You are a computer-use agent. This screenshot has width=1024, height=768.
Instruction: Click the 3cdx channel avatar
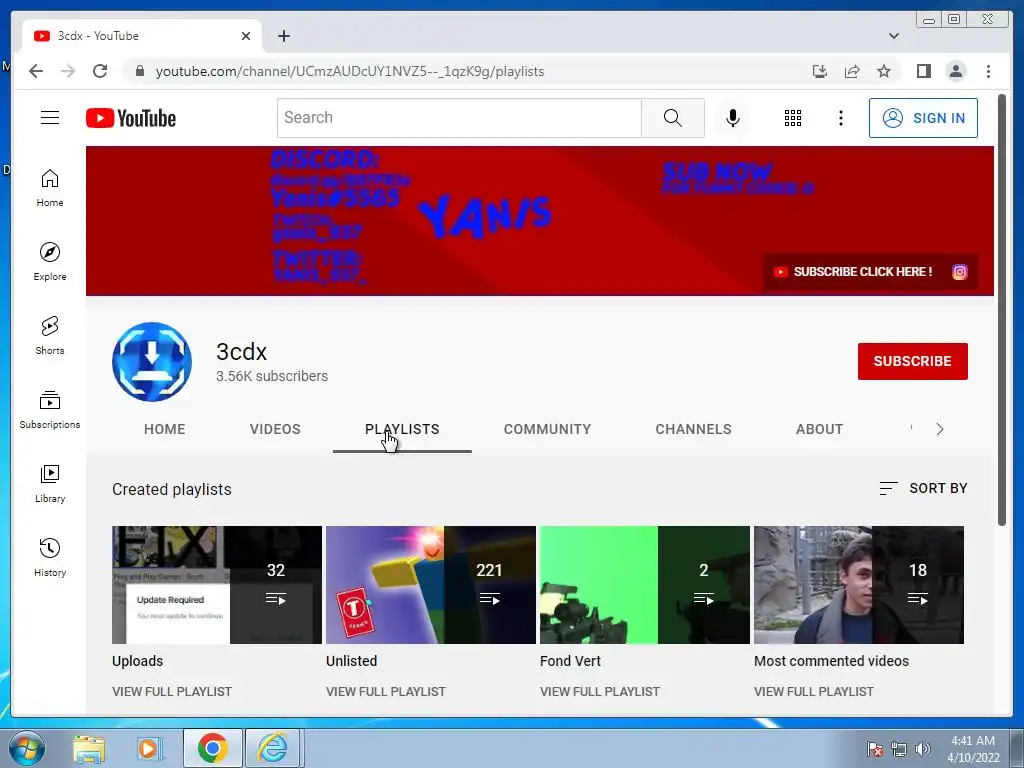click(152, 362)
